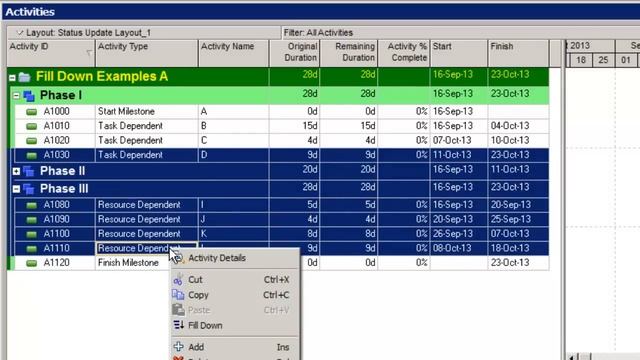Select Activity ID cell A1120
The image size is (640, 360).
(x=56, y=263)
